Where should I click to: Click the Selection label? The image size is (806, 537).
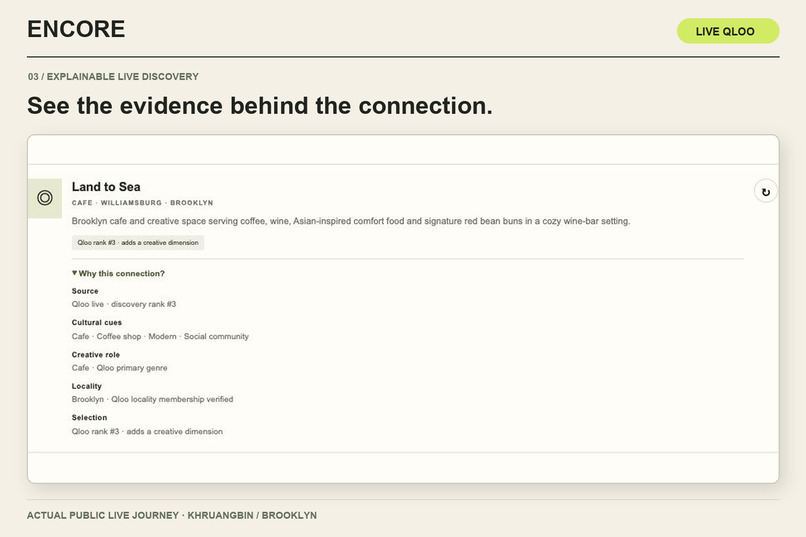[x=89, y=418]
